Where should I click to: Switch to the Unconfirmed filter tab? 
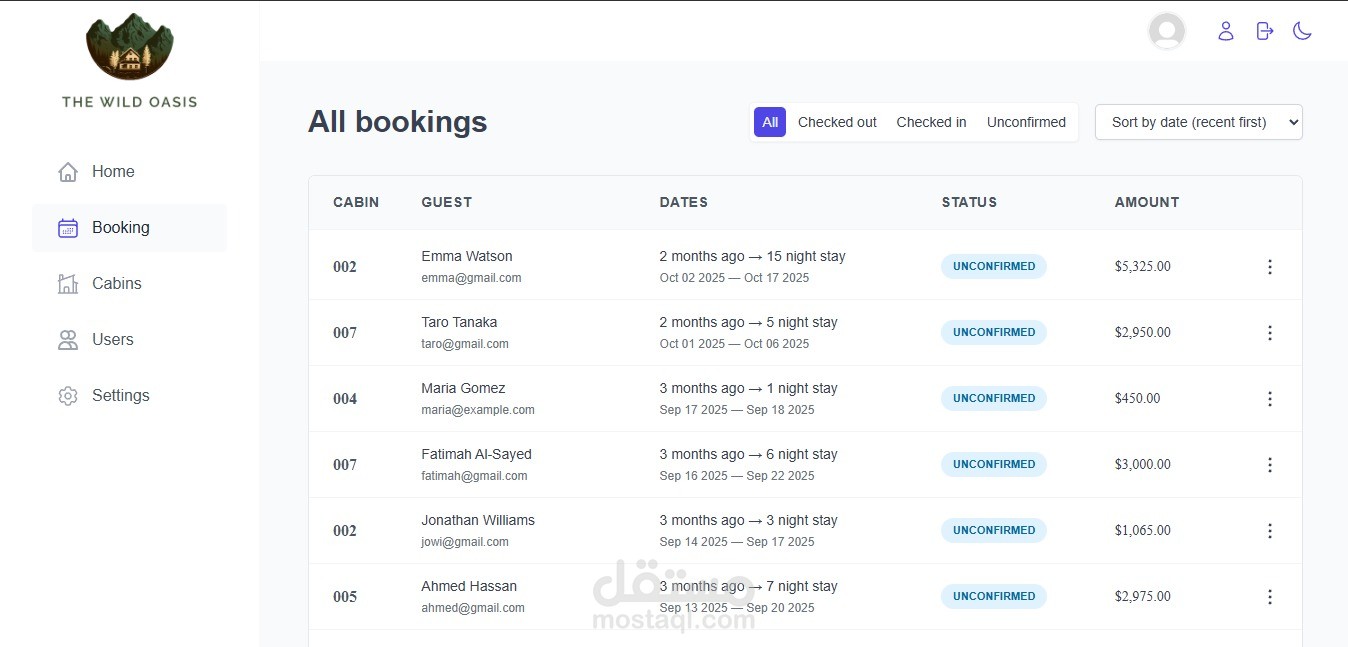pos(1026,122)
